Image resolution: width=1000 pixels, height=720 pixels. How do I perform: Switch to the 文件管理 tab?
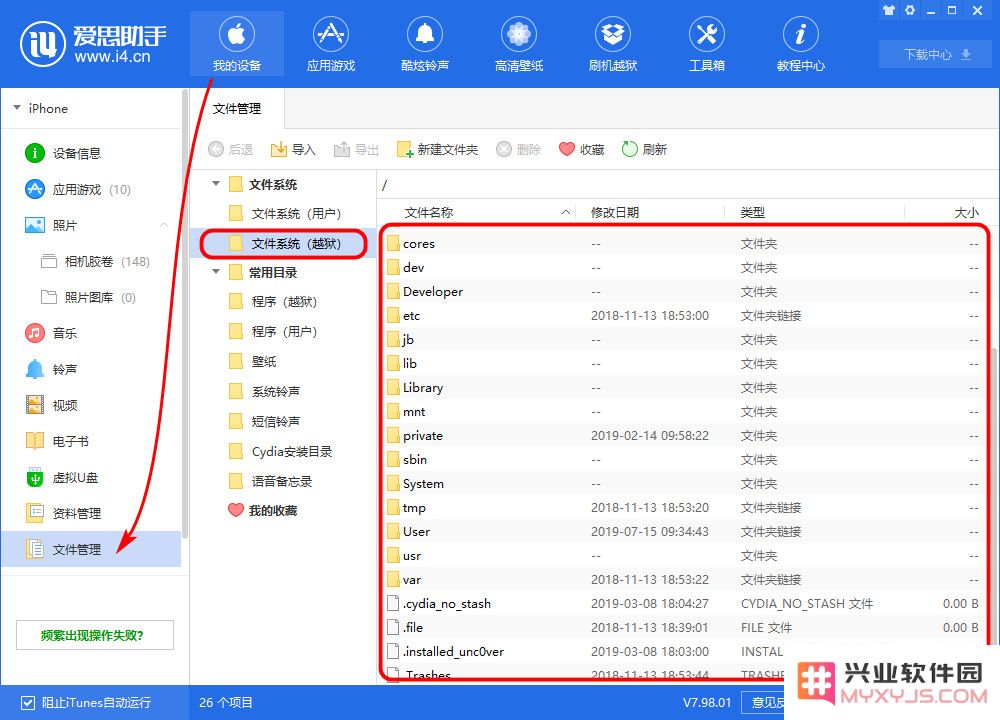pyautogui.click(x=237, y=109)
